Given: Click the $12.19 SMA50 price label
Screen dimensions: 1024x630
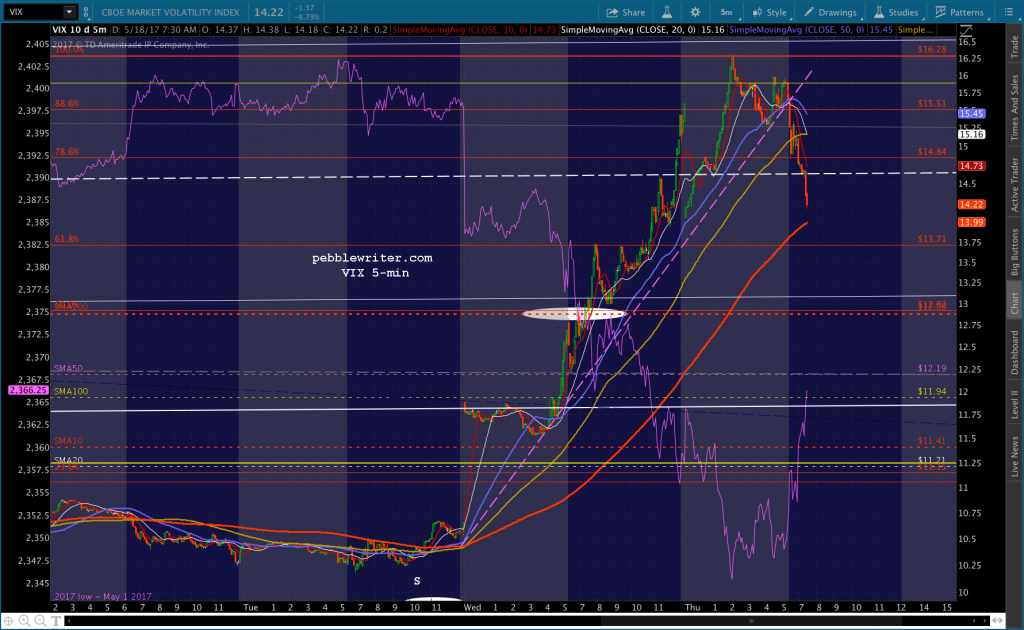Looking at the screenshot, I should 932,368.
